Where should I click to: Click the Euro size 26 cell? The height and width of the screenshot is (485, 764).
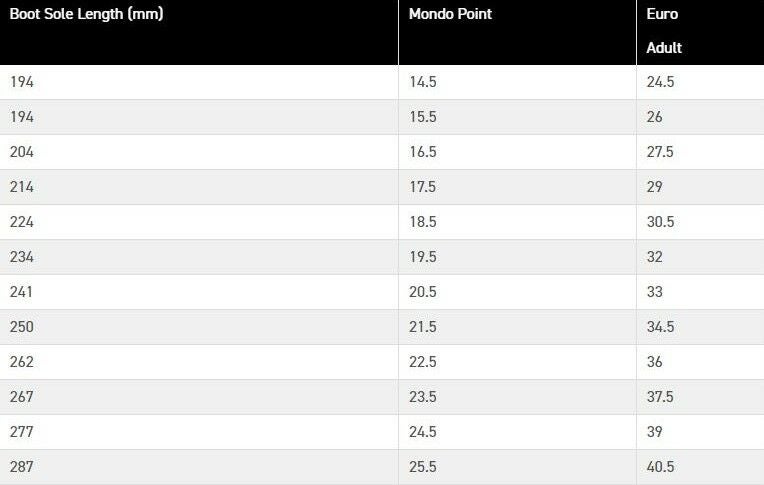click(x=654, y=117)
